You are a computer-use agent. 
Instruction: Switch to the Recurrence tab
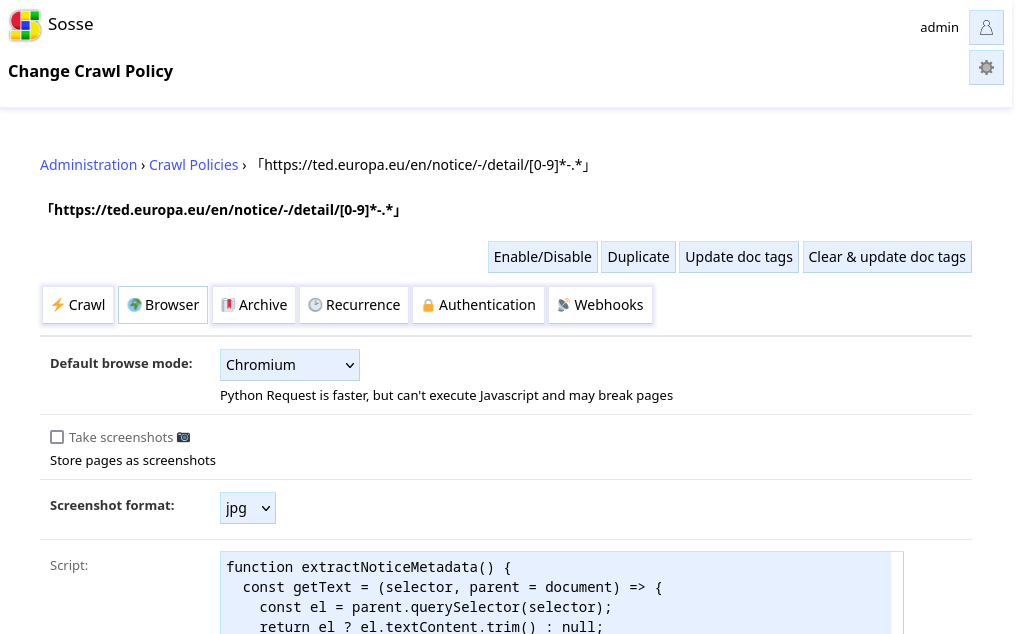pyautogui.click(x=354, y=305)
